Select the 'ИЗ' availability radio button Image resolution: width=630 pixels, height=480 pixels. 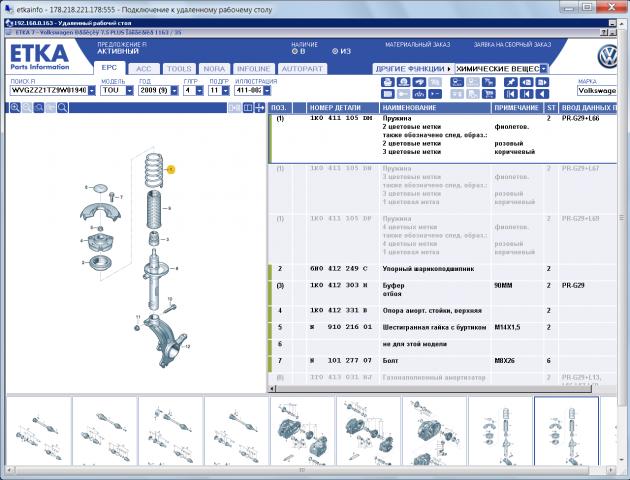335,51
